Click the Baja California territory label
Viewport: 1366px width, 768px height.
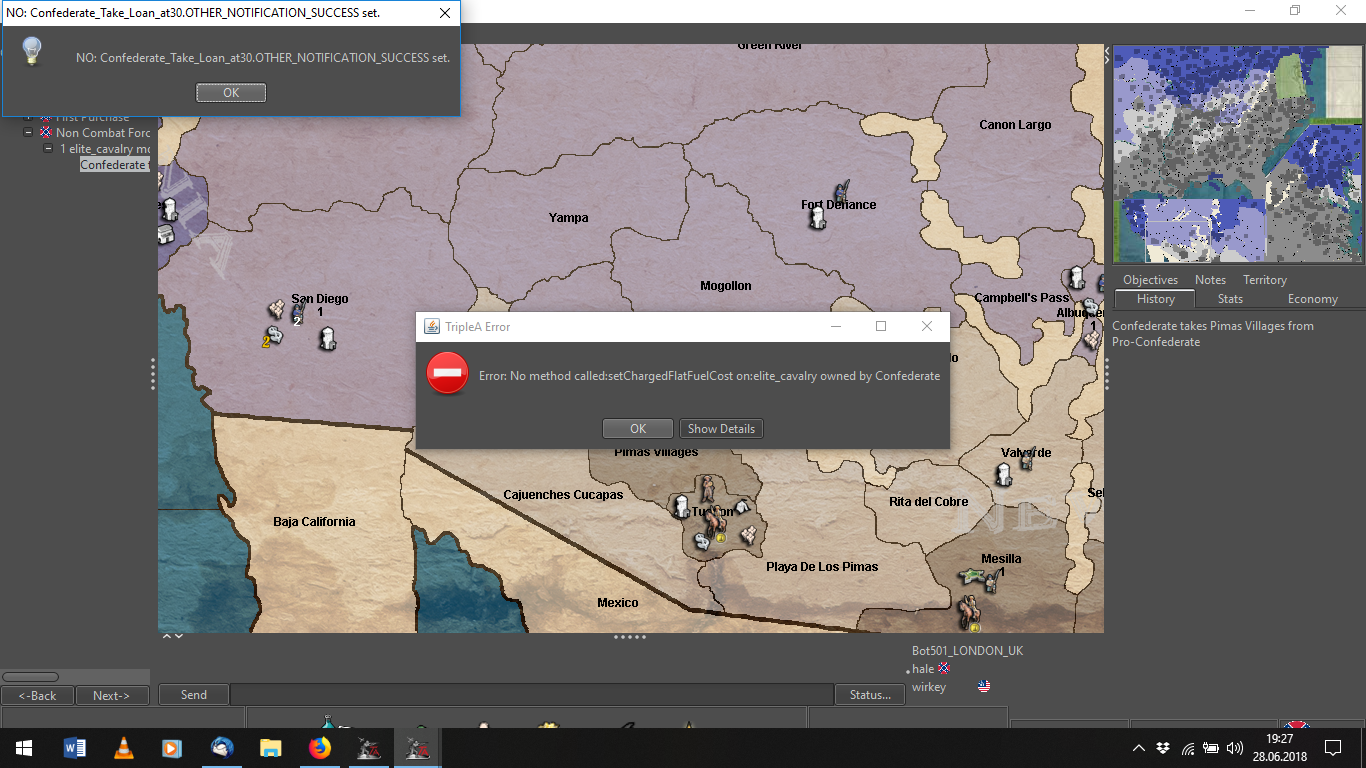314,521
